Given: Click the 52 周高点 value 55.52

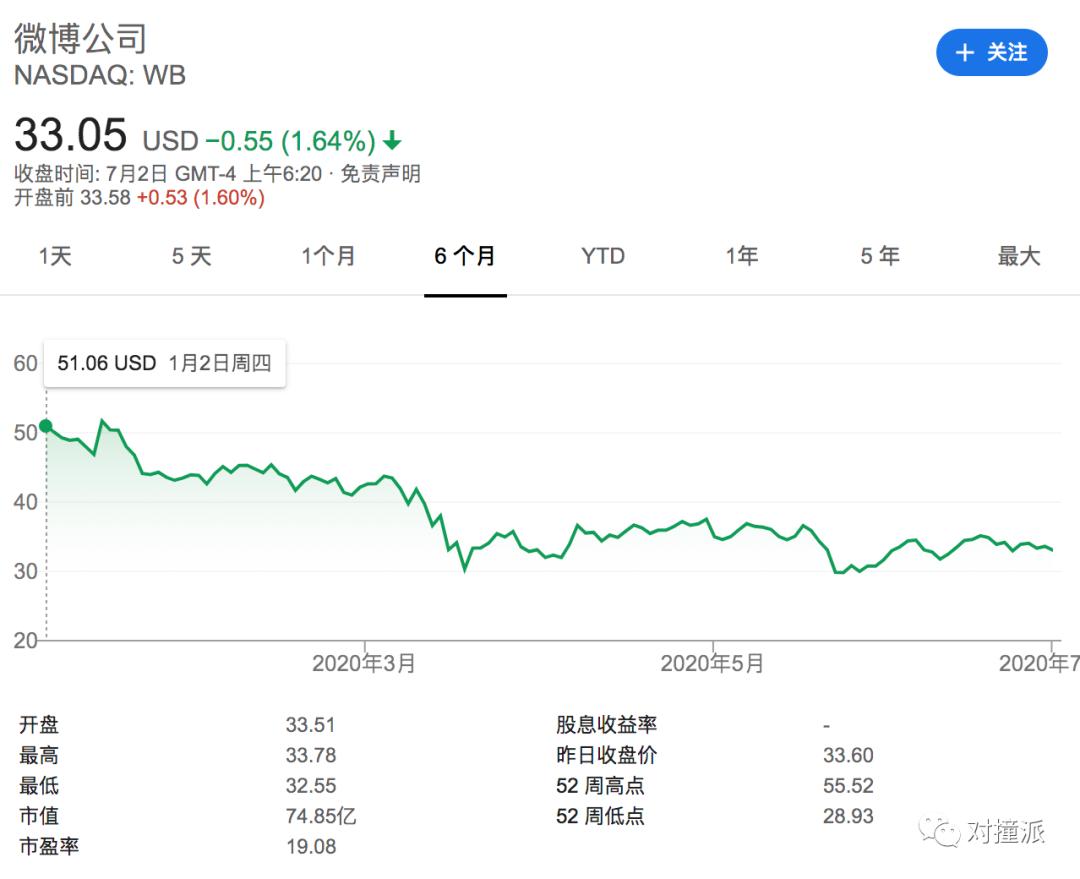Looking at the screenshot, I should pos(848,786).
